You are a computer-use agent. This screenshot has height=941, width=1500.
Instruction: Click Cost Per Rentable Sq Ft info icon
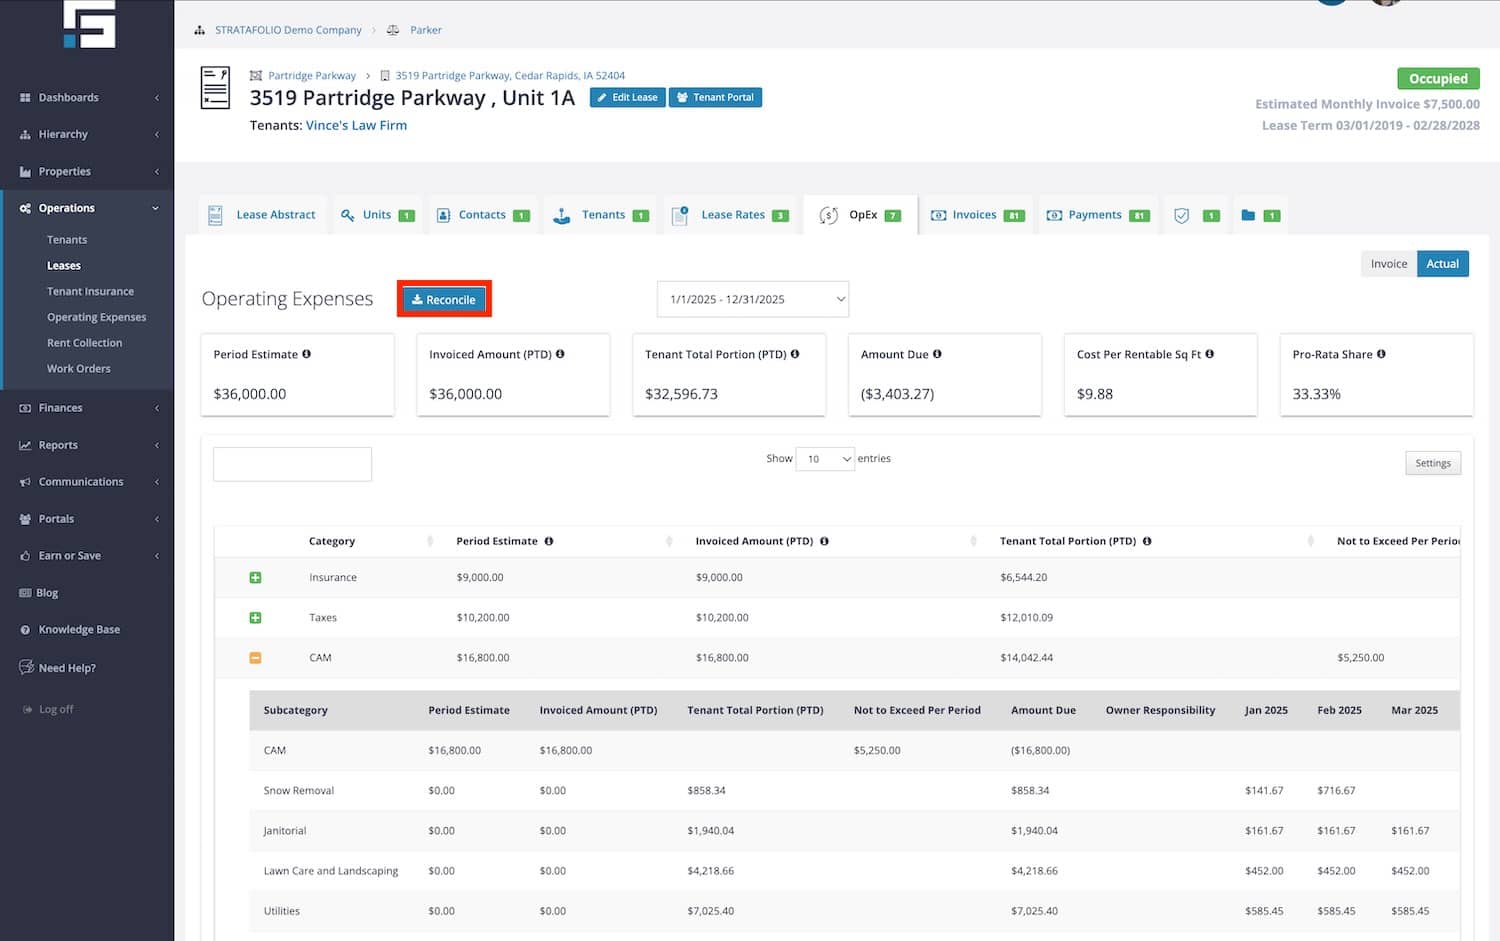pos(1209,354)
